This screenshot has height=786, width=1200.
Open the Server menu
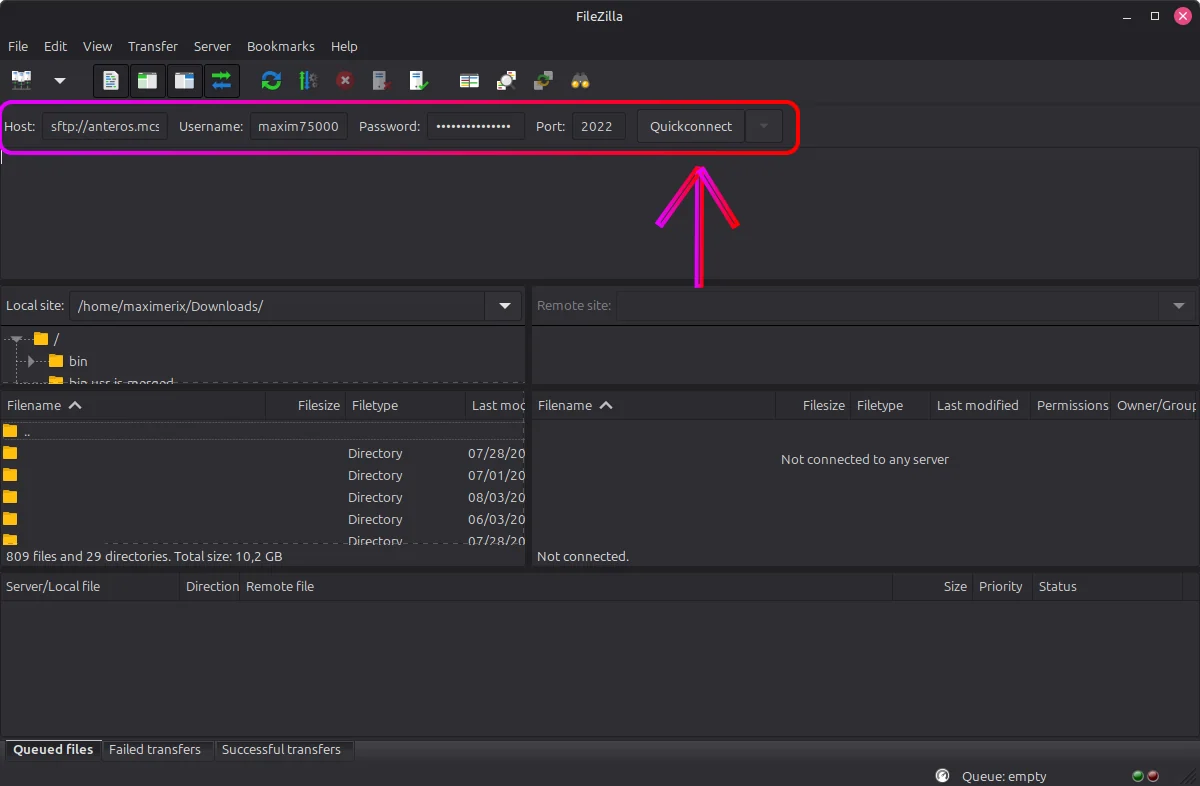point(212,46)
